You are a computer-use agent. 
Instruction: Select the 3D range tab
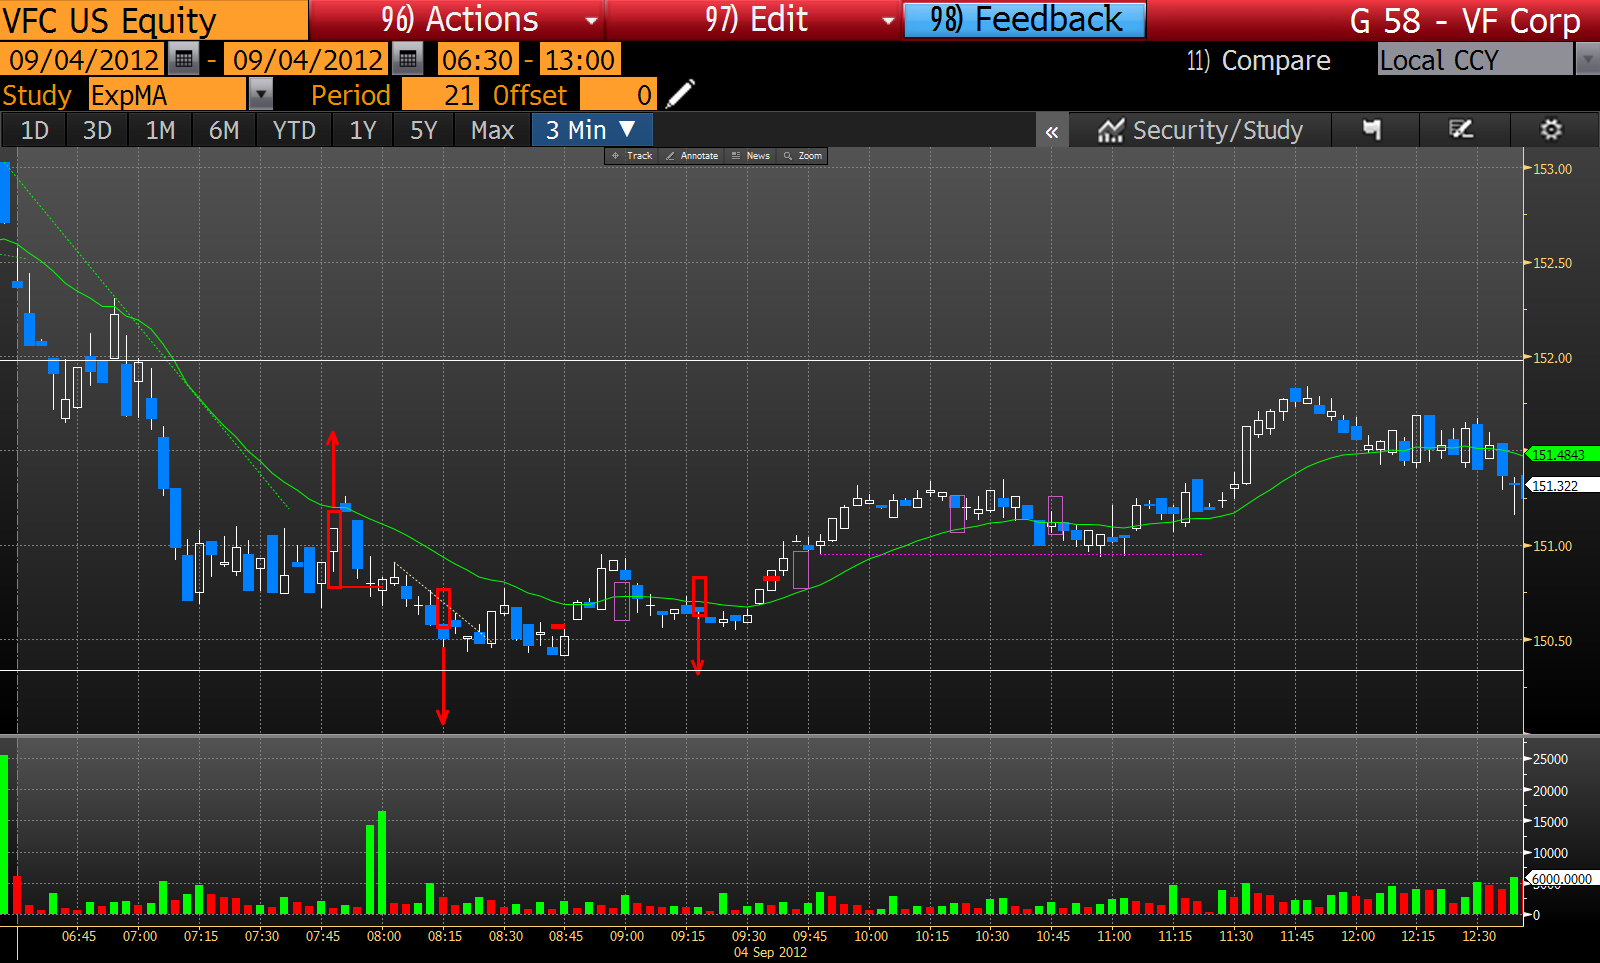[x=97, y=130]
